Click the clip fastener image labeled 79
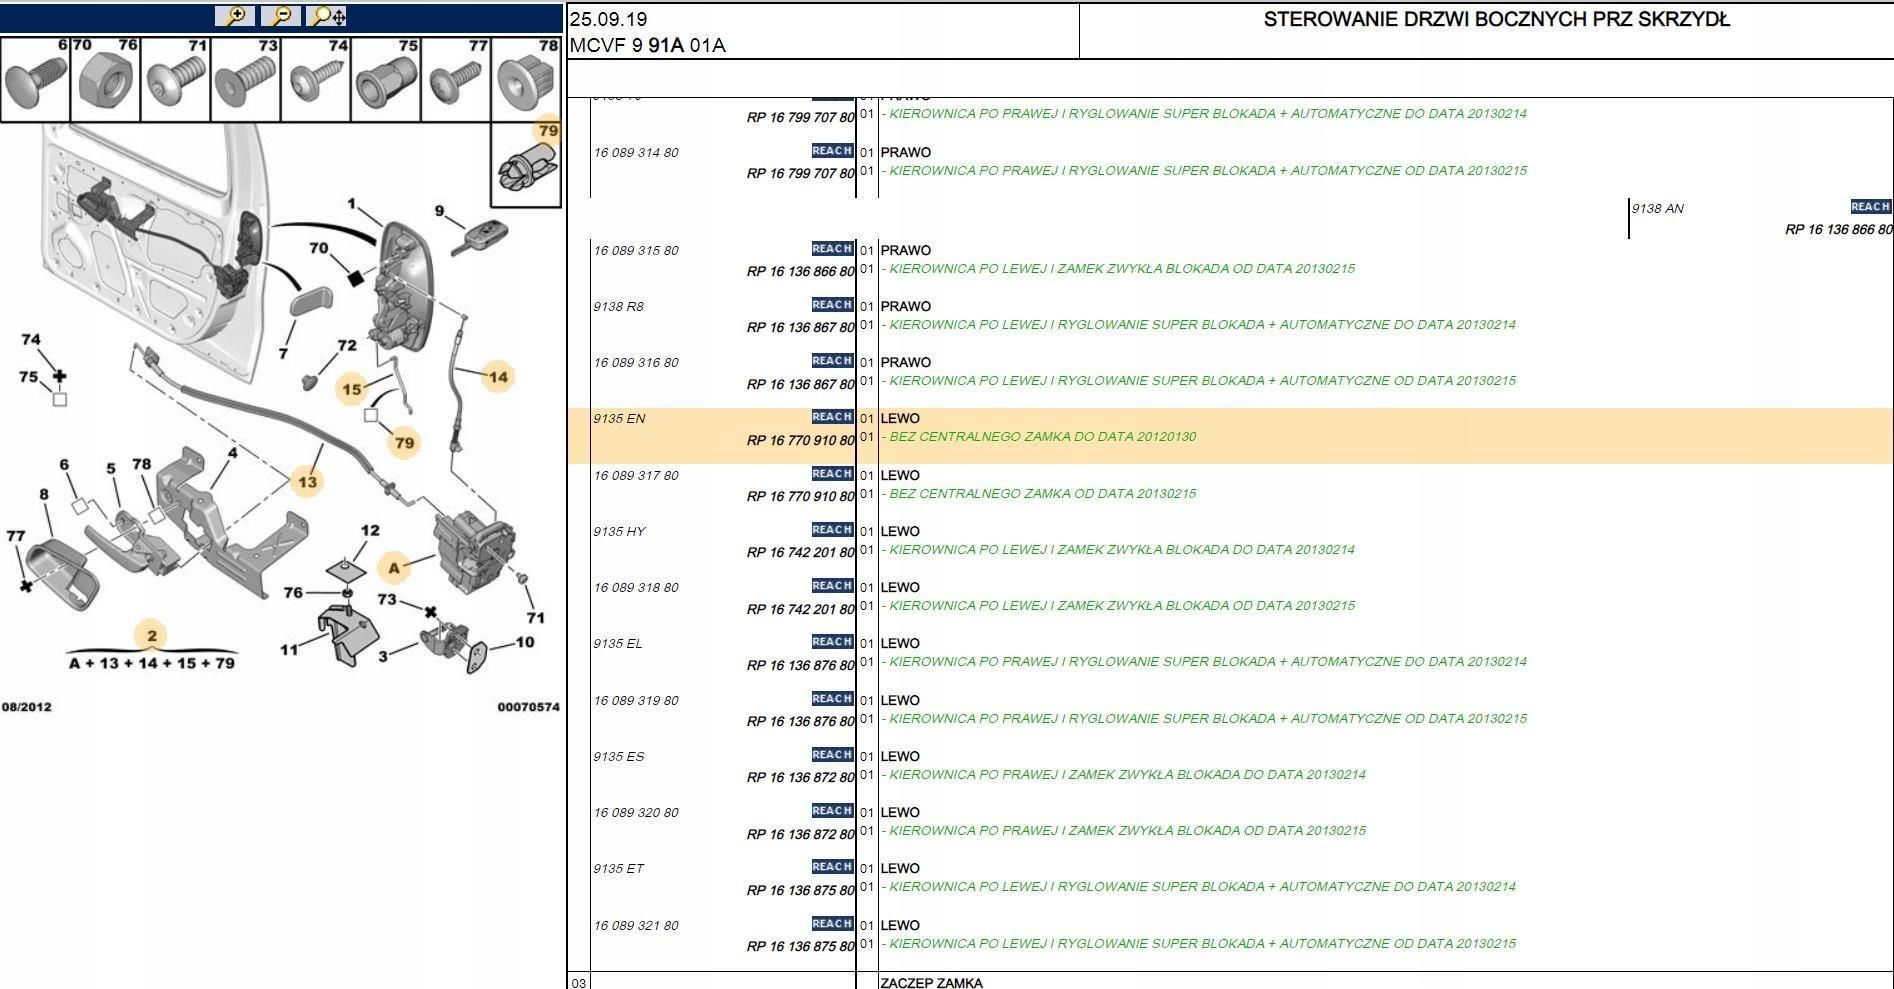Viewport: 1894px width, 989px height. click(x=526, y=165)
